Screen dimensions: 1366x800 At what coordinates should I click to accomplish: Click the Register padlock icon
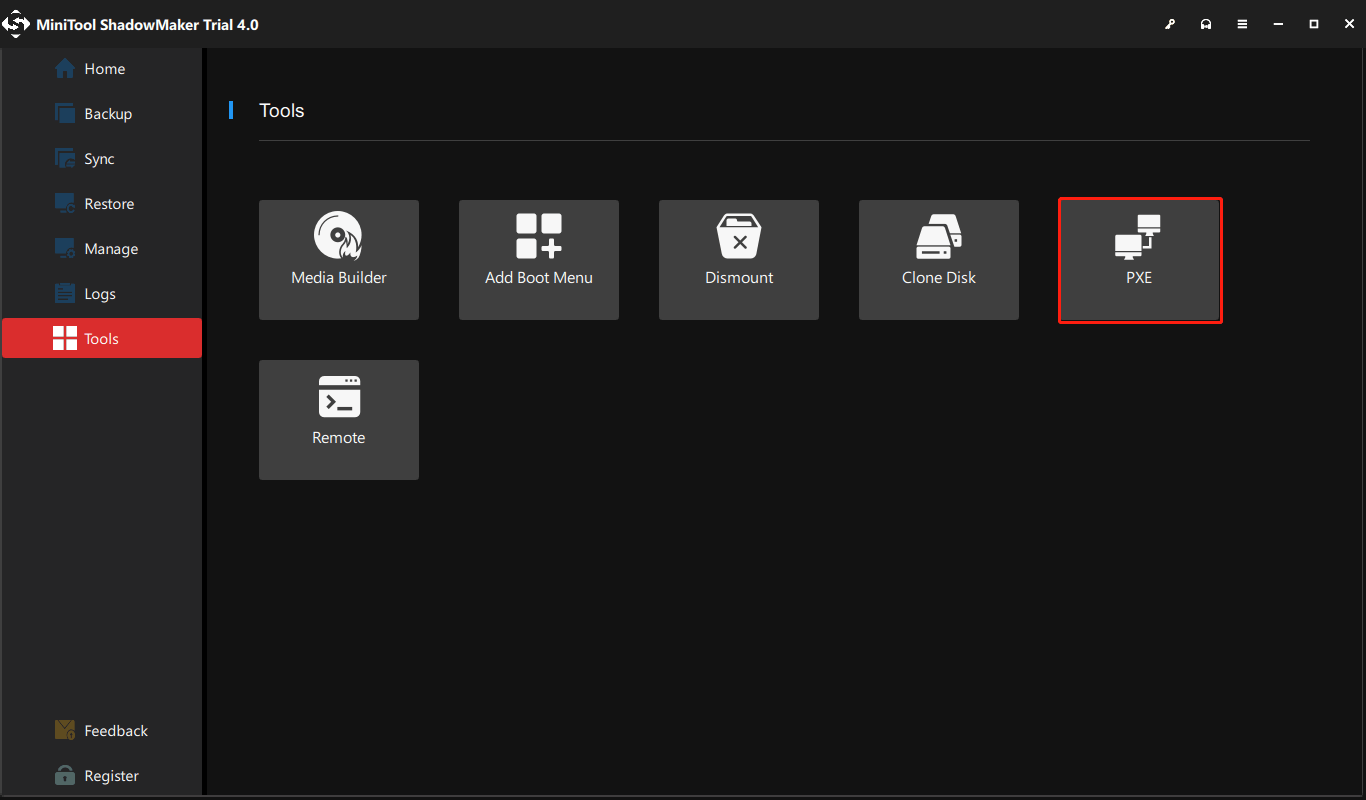coord(65,775)
